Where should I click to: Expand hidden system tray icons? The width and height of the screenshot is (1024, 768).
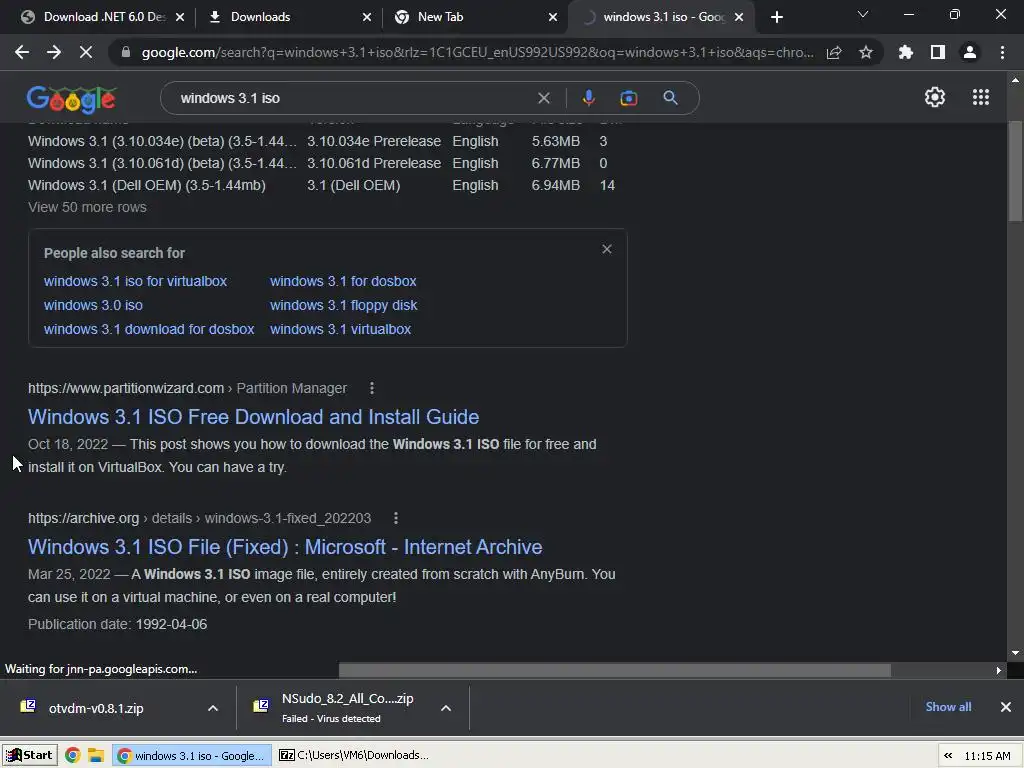point(948,756)
